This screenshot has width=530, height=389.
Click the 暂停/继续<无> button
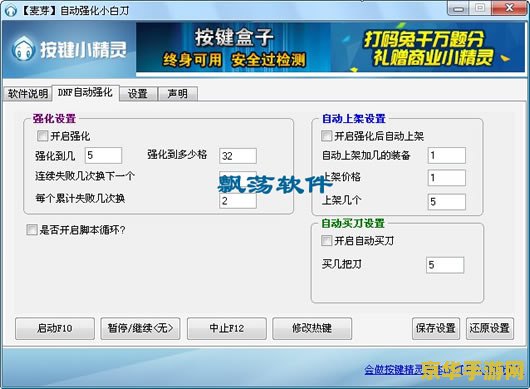(140, 329)
